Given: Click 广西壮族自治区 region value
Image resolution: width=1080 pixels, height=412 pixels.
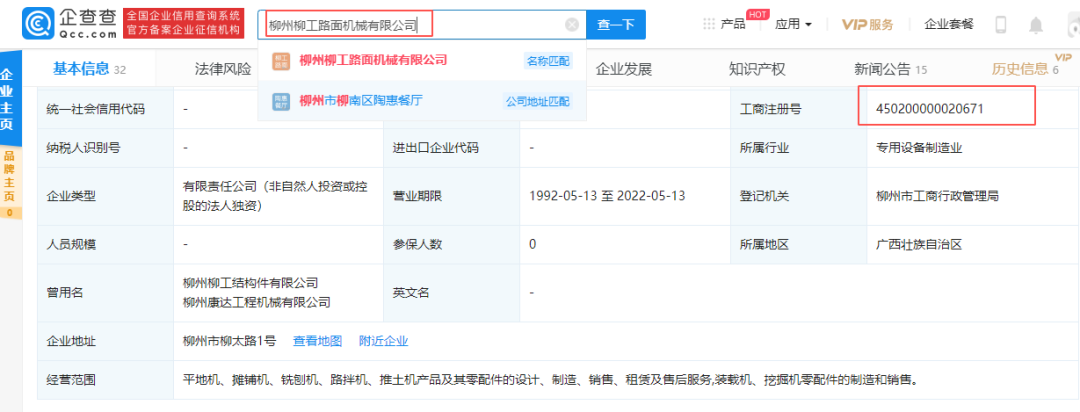Looking at the screenshot, I should 919,244.
